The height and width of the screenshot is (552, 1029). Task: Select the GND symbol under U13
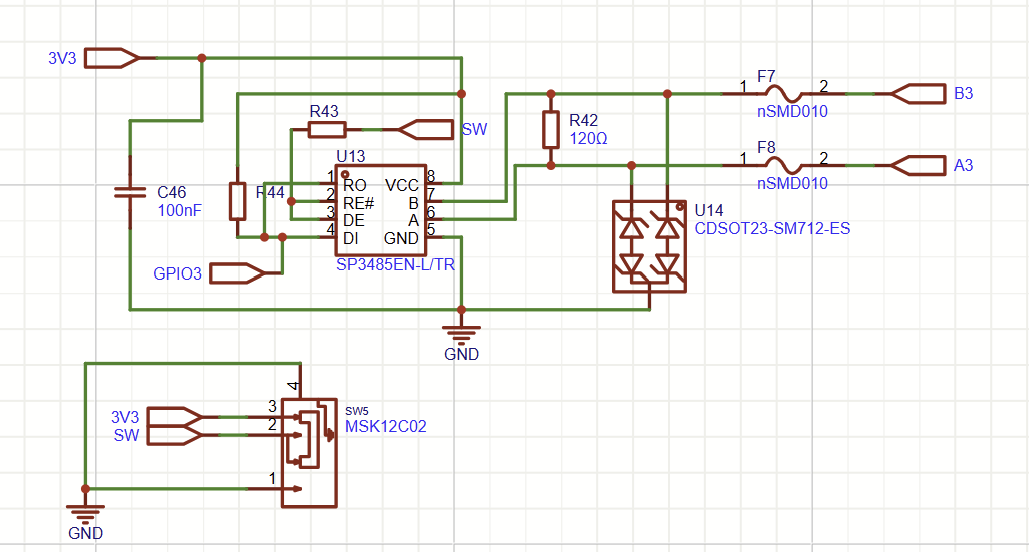pyautogui.click(x=461, y=336)
